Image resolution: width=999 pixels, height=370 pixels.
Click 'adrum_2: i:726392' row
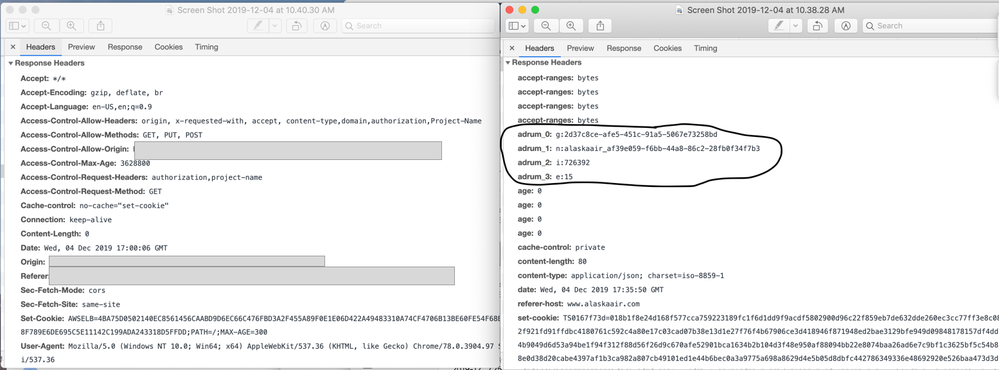coord(553,162)
